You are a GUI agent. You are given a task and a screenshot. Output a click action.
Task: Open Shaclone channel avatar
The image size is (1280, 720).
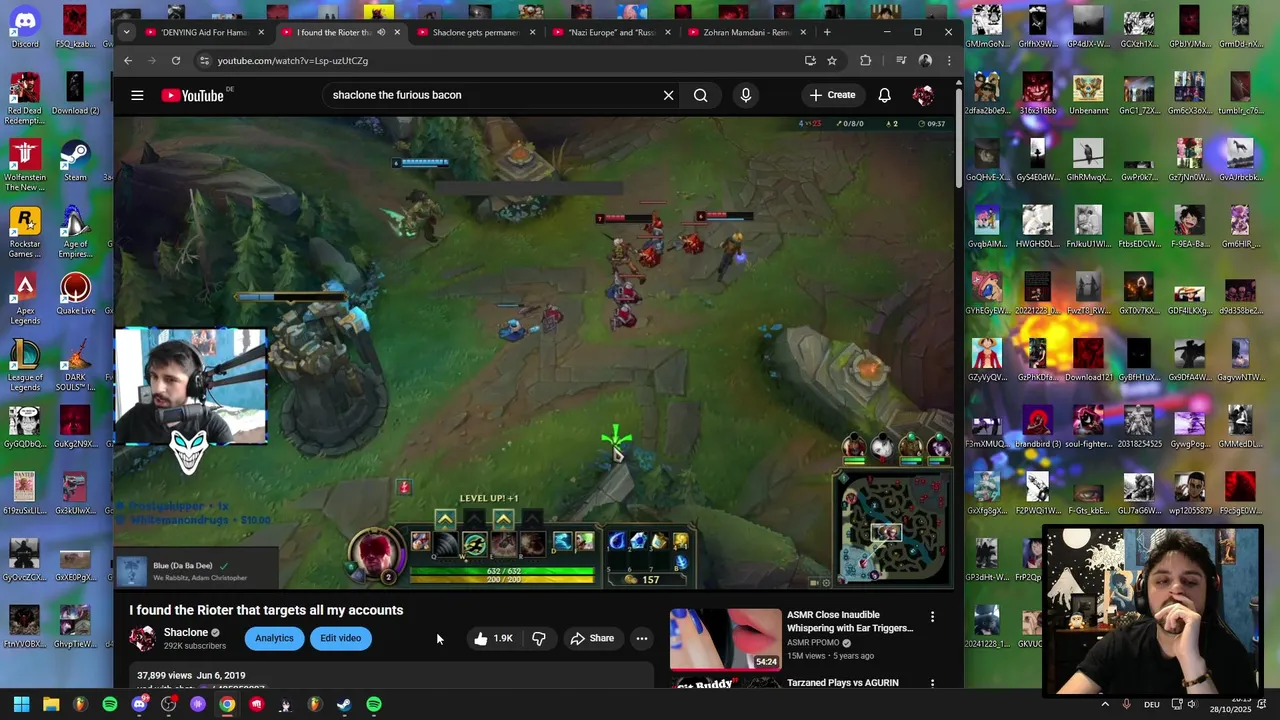[143, 638]
